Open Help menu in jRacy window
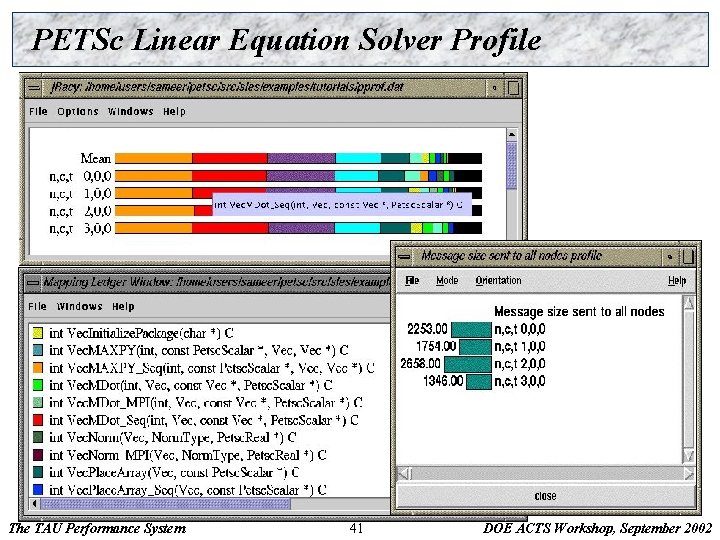The height and width of the screenshot is (540, 720). [x=174, y=112]
